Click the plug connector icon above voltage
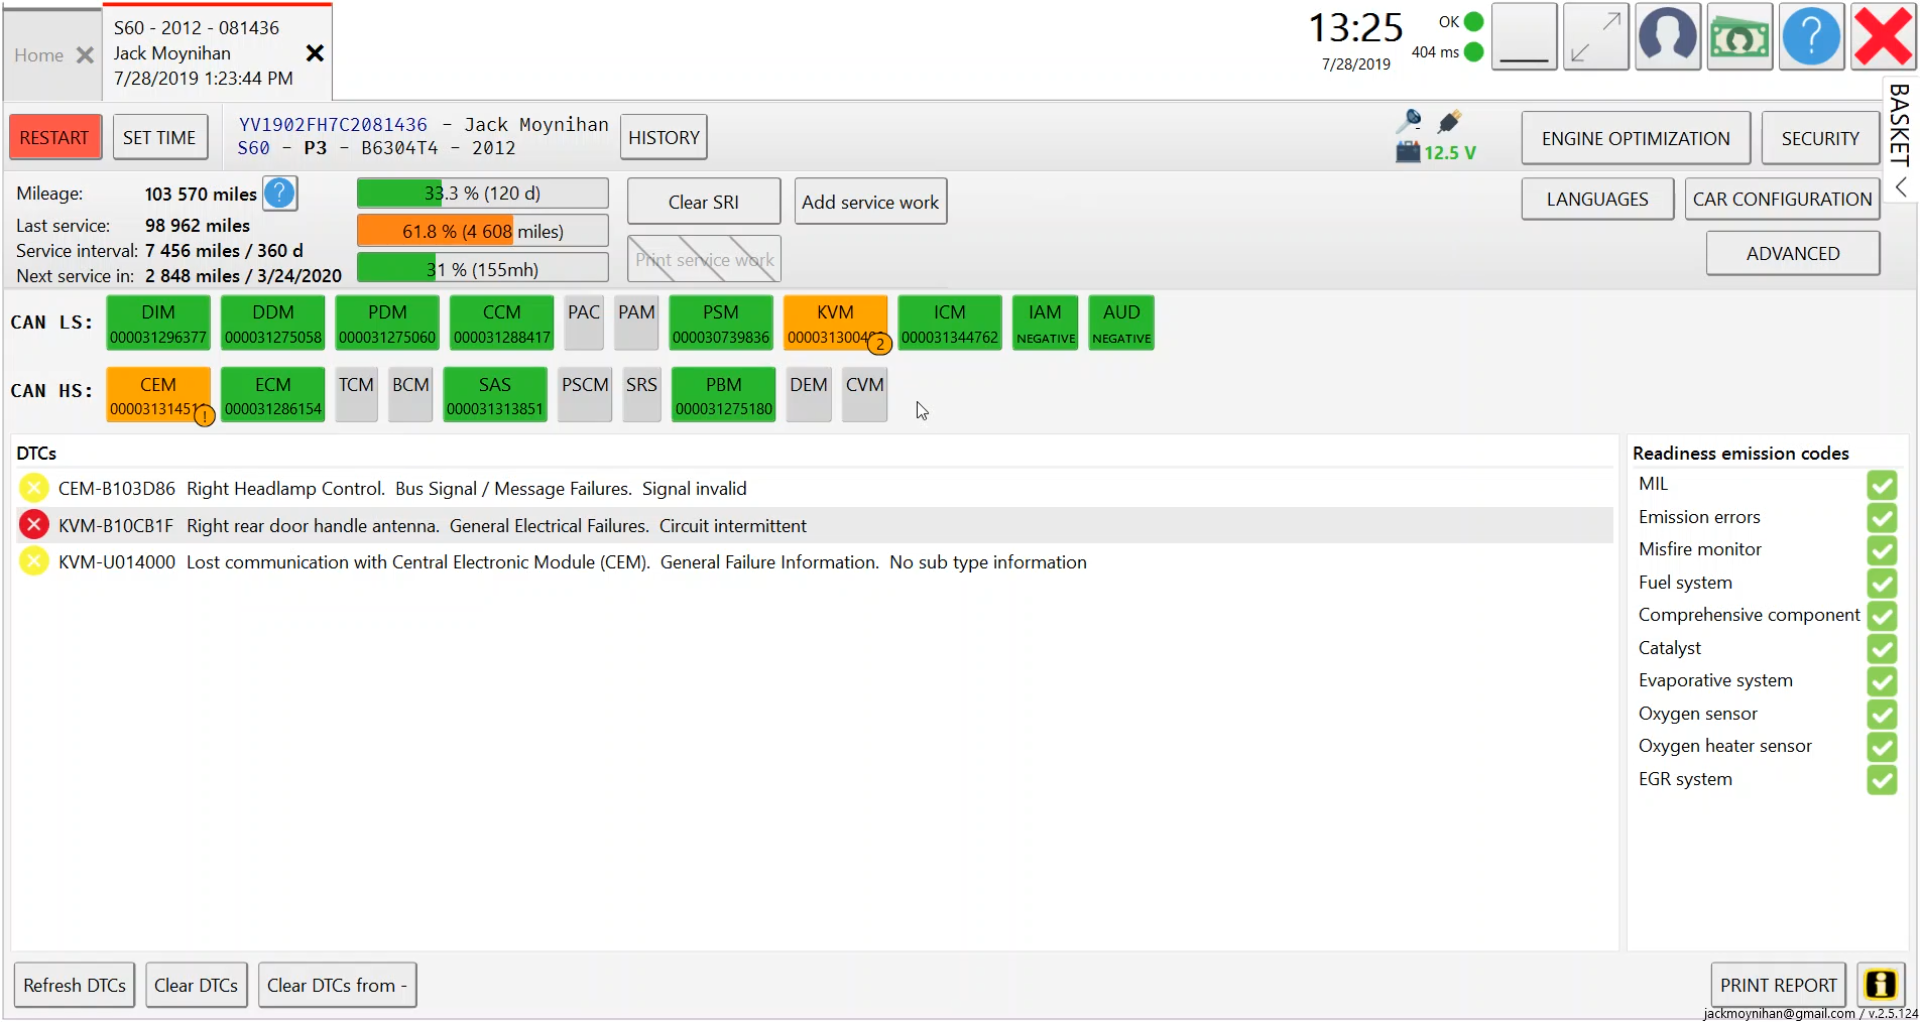This screenshot has width=1920, height=1022. tap(1449, 122)
